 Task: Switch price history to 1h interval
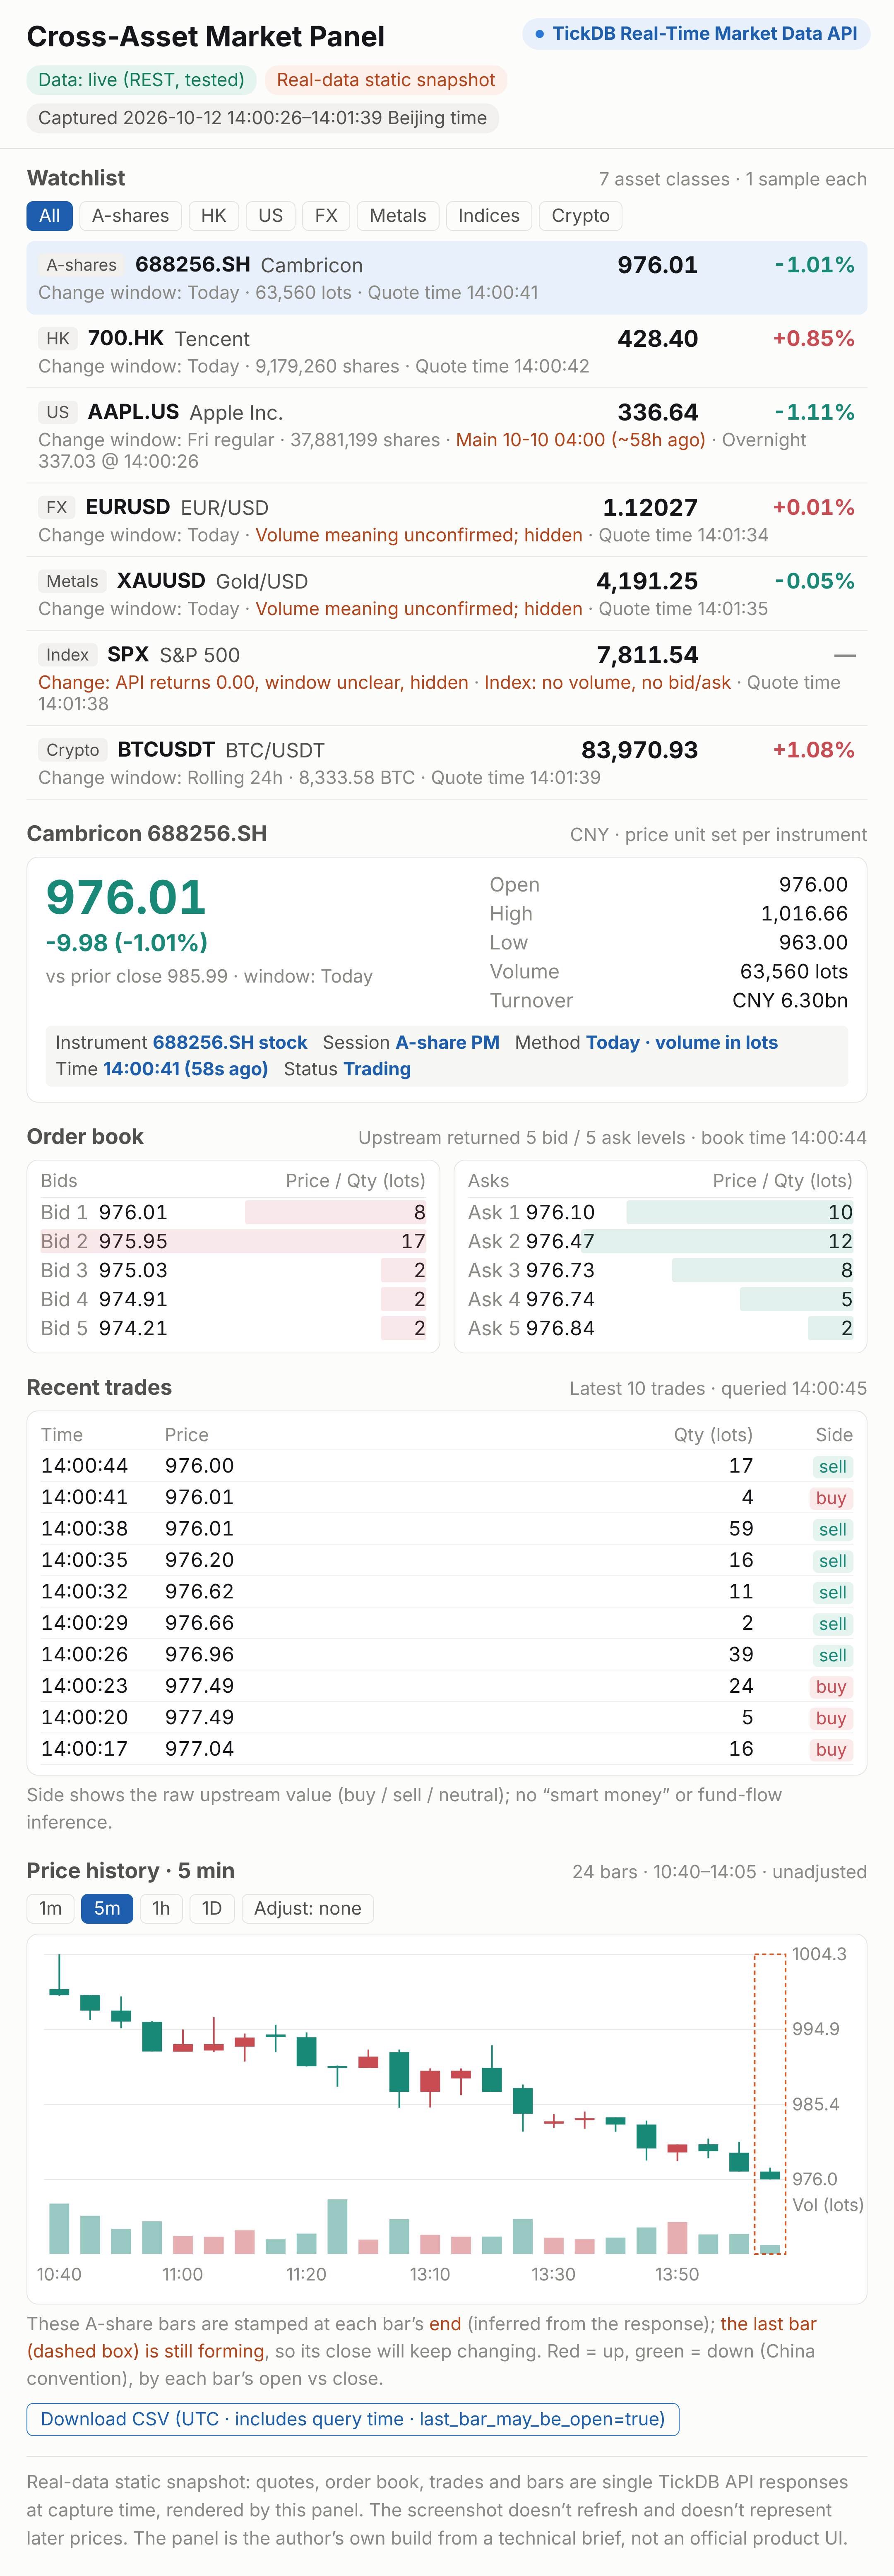click(161, 1908)
